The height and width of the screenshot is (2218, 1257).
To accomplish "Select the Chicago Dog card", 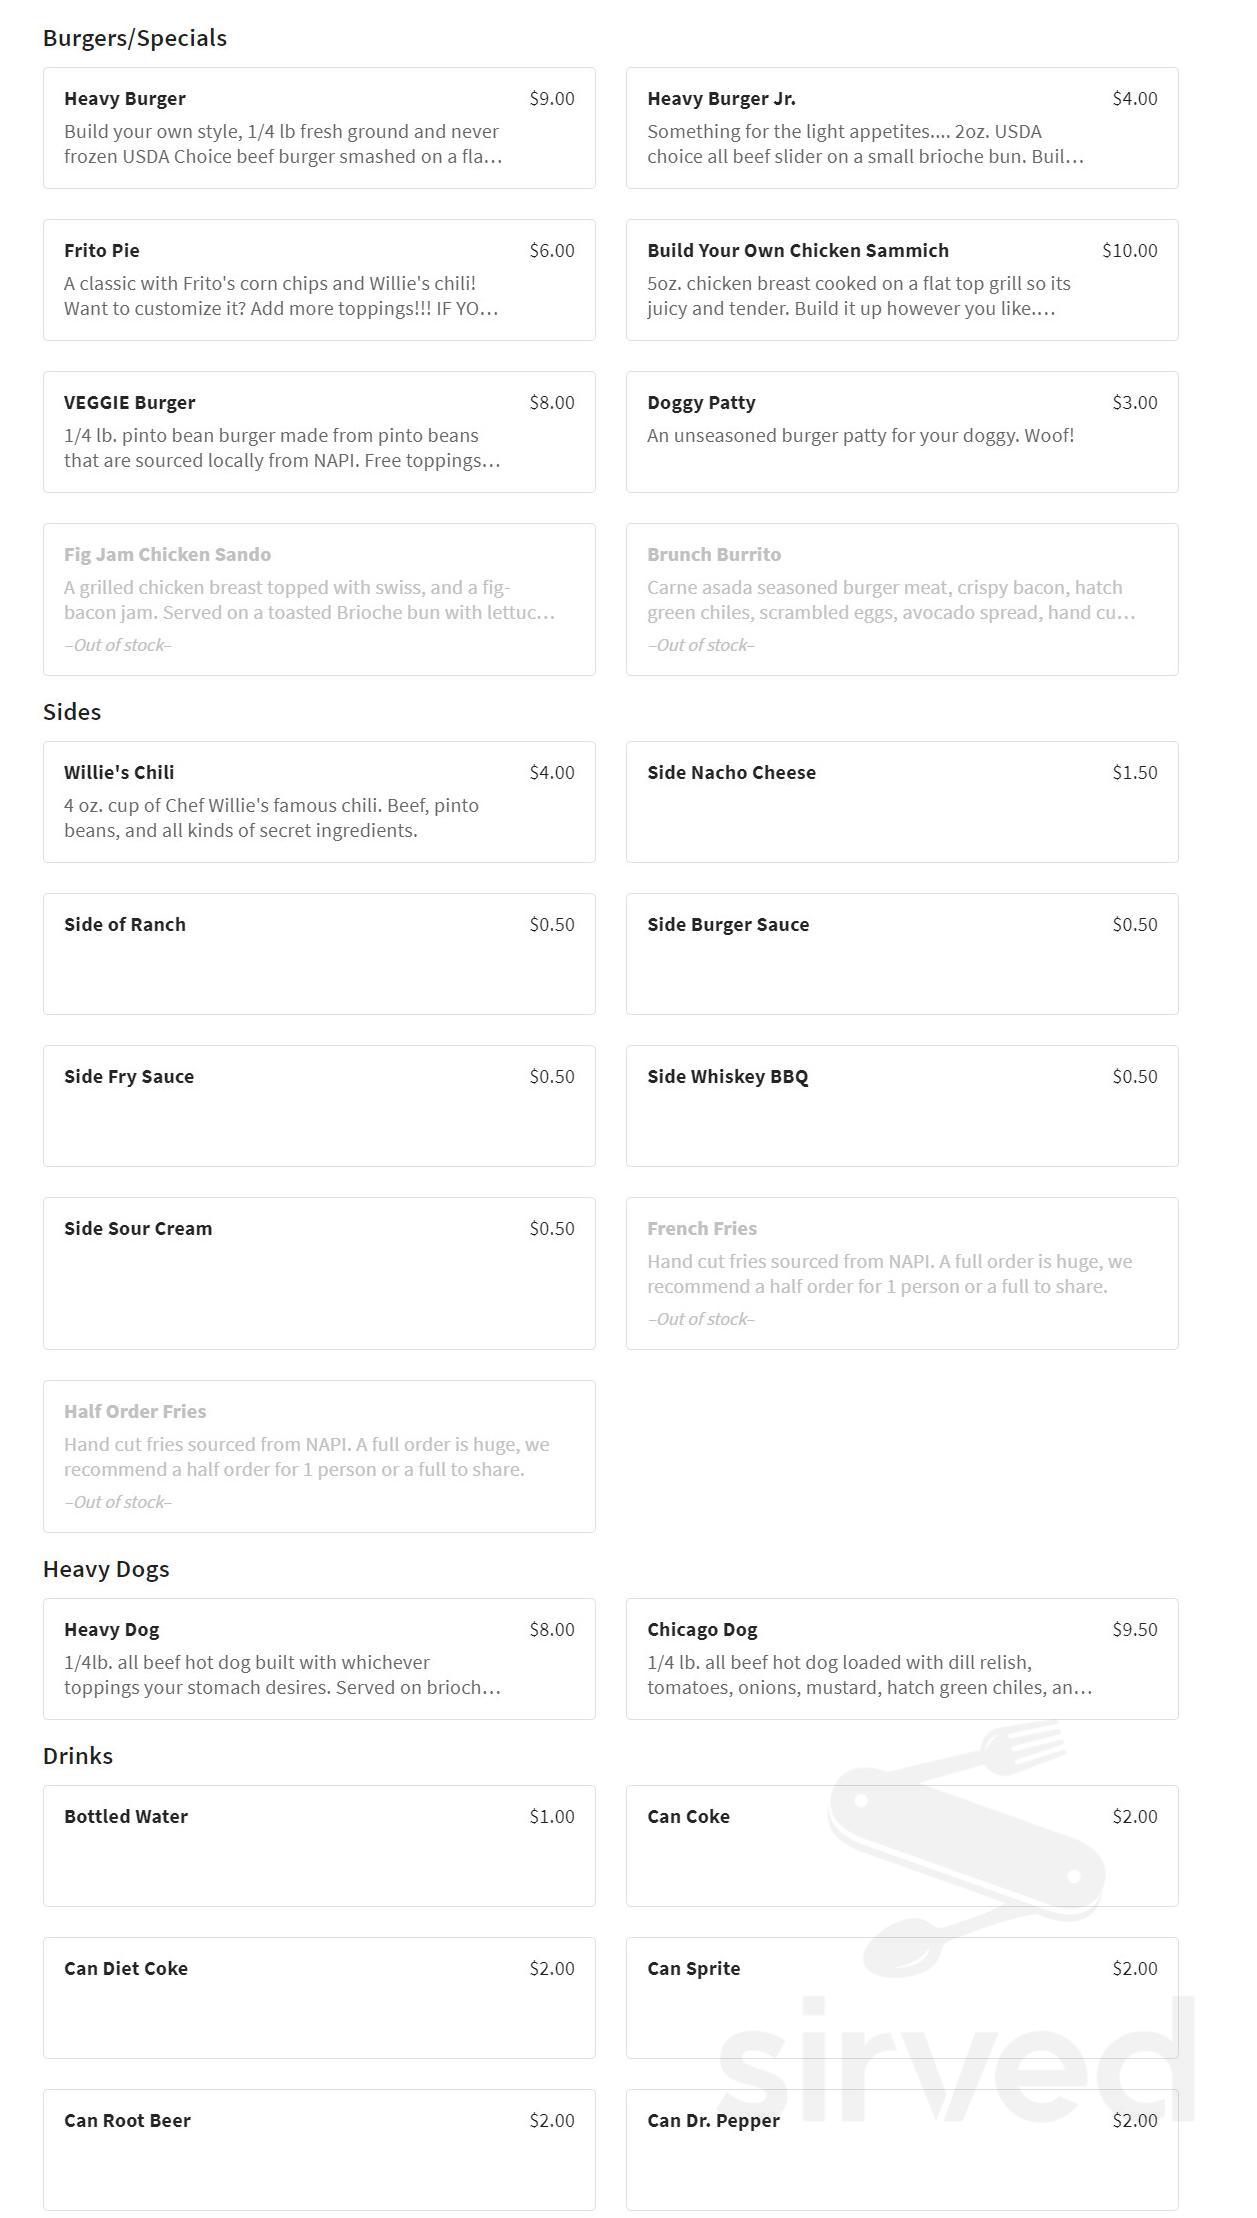I will point(901,1659).
